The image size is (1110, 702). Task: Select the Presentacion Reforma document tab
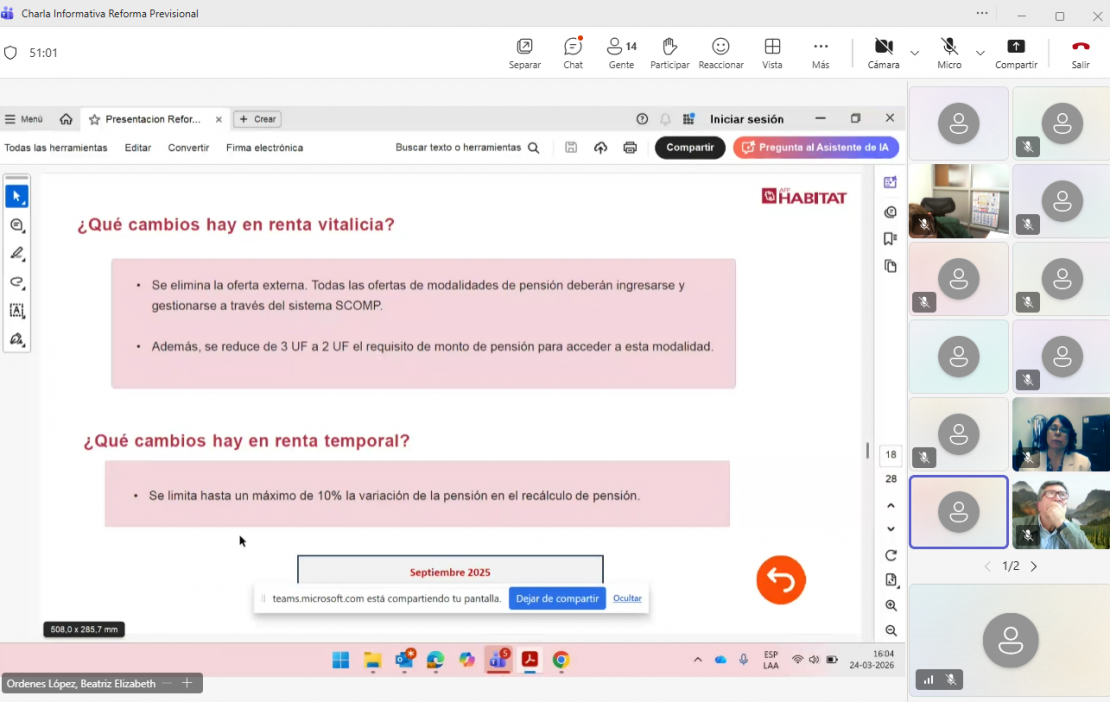pos(152,119)
